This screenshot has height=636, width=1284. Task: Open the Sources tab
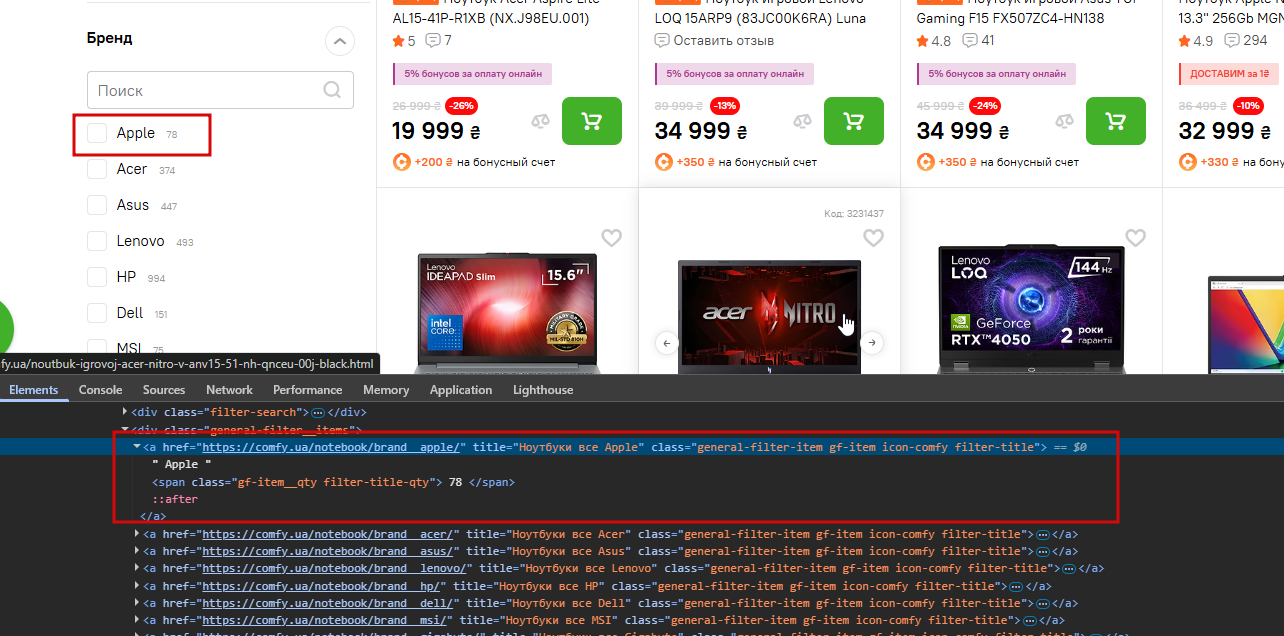[x=164, y=390]
